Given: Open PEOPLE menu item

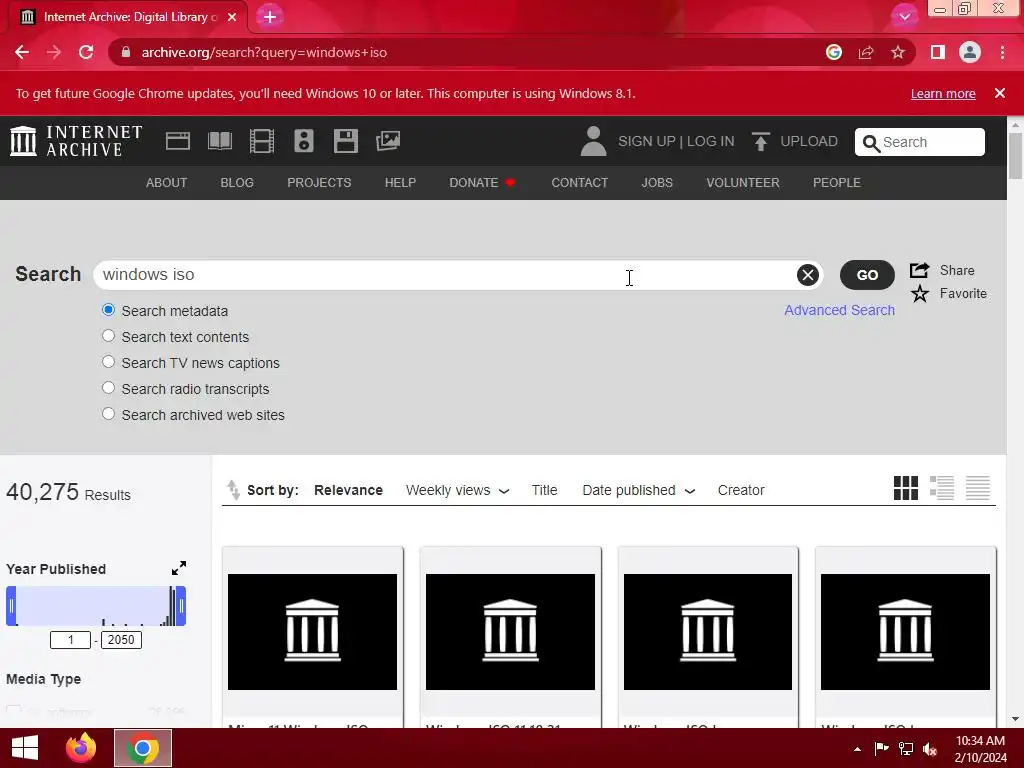Looking at the screenshot, I should (x=837, y=183).
